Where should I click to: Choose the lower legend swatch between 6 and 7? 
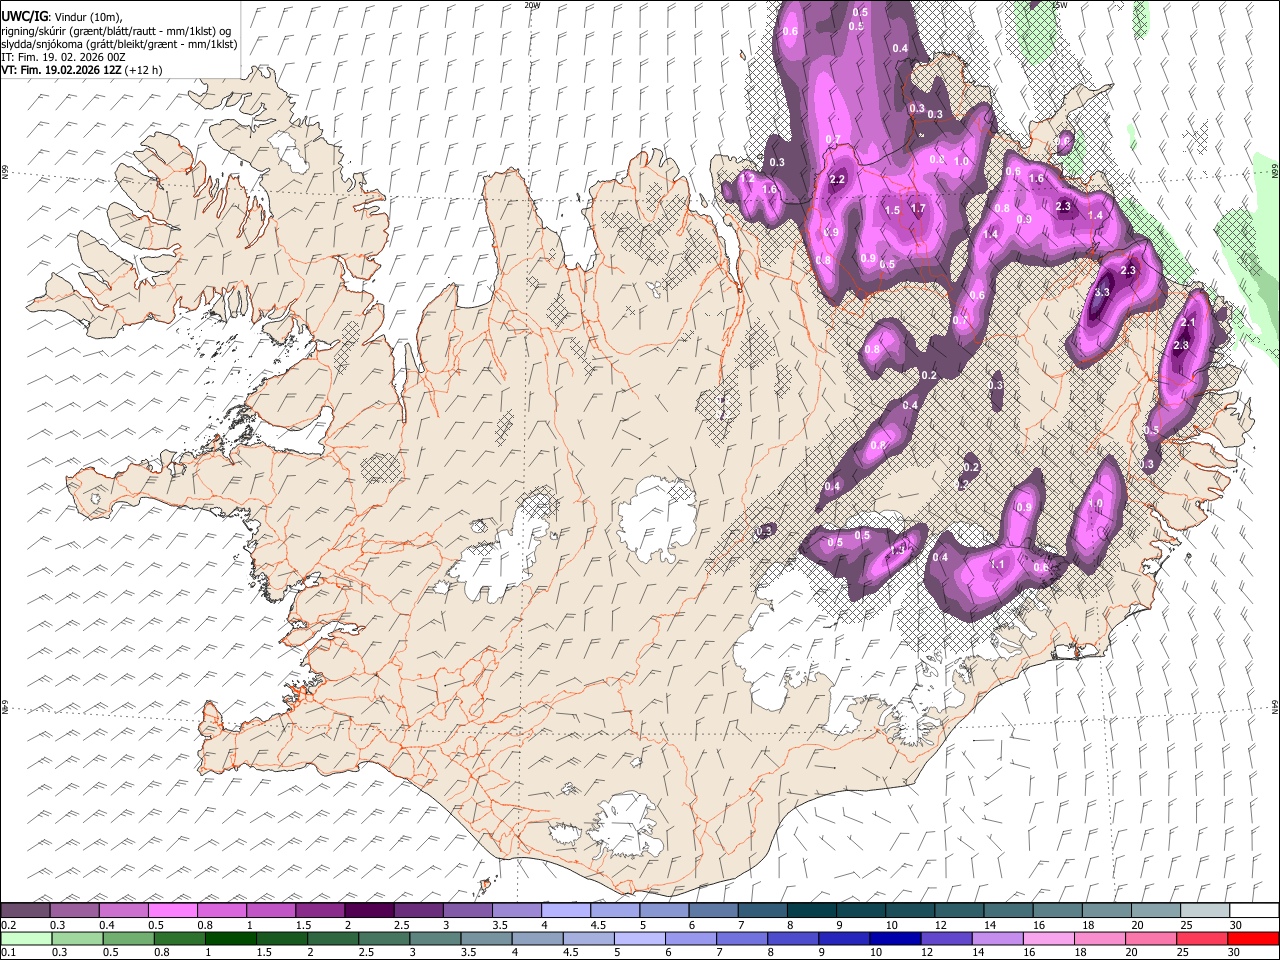coord(690,938)
